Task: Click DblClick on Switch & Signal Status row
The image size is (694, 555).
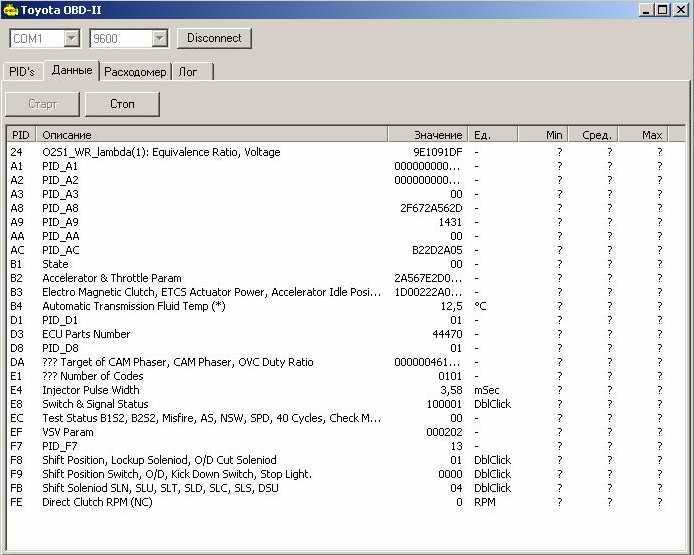Action: pyautogui.click(x=492, y=404)
